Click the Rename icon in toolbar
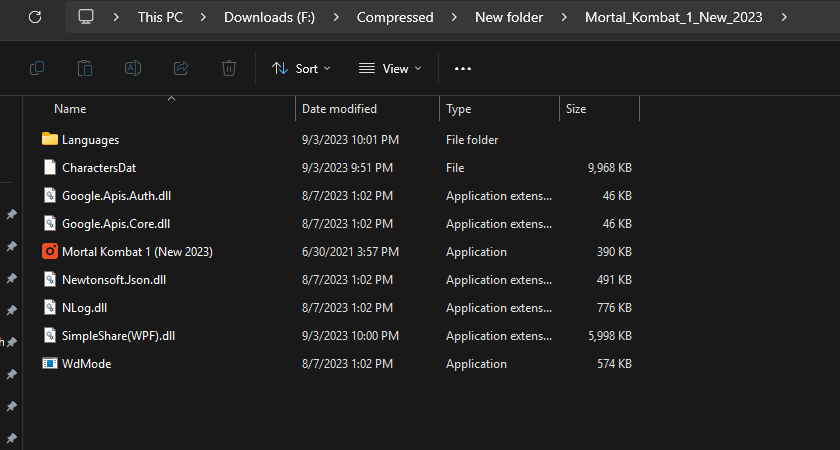The height and width of the screenshot is (450, 840). [133, 68]
